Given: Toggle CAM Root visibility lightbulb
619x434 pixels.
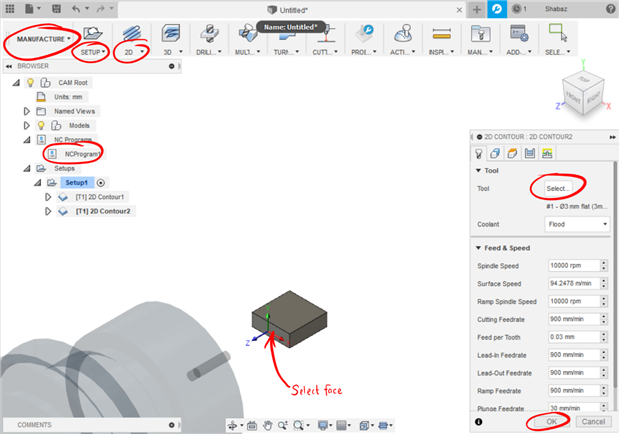Looking at the screenshot, I should 43,83.
